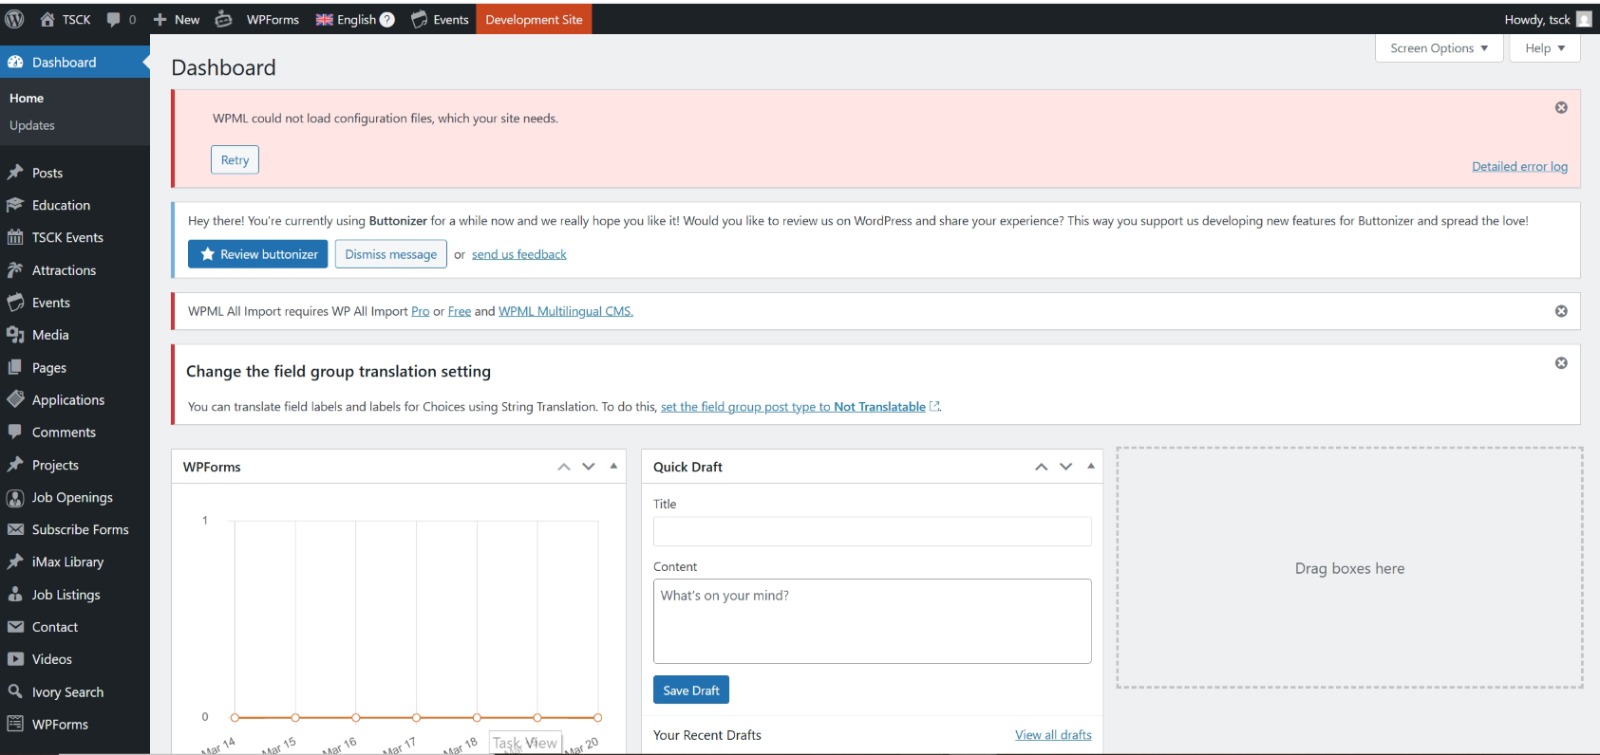
Task: Open the Help dropdown tab
Action: tap(1545, 48)
